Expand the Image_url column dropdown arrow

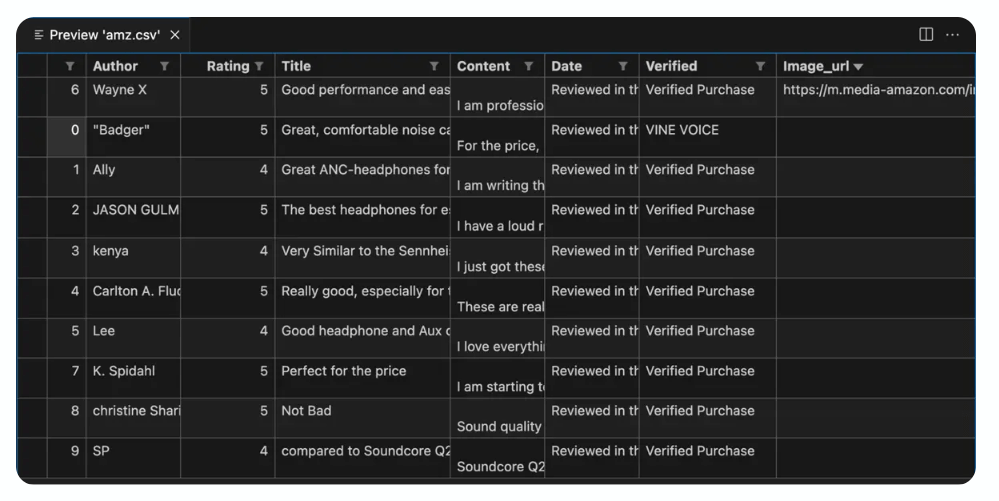pos(858,67)
